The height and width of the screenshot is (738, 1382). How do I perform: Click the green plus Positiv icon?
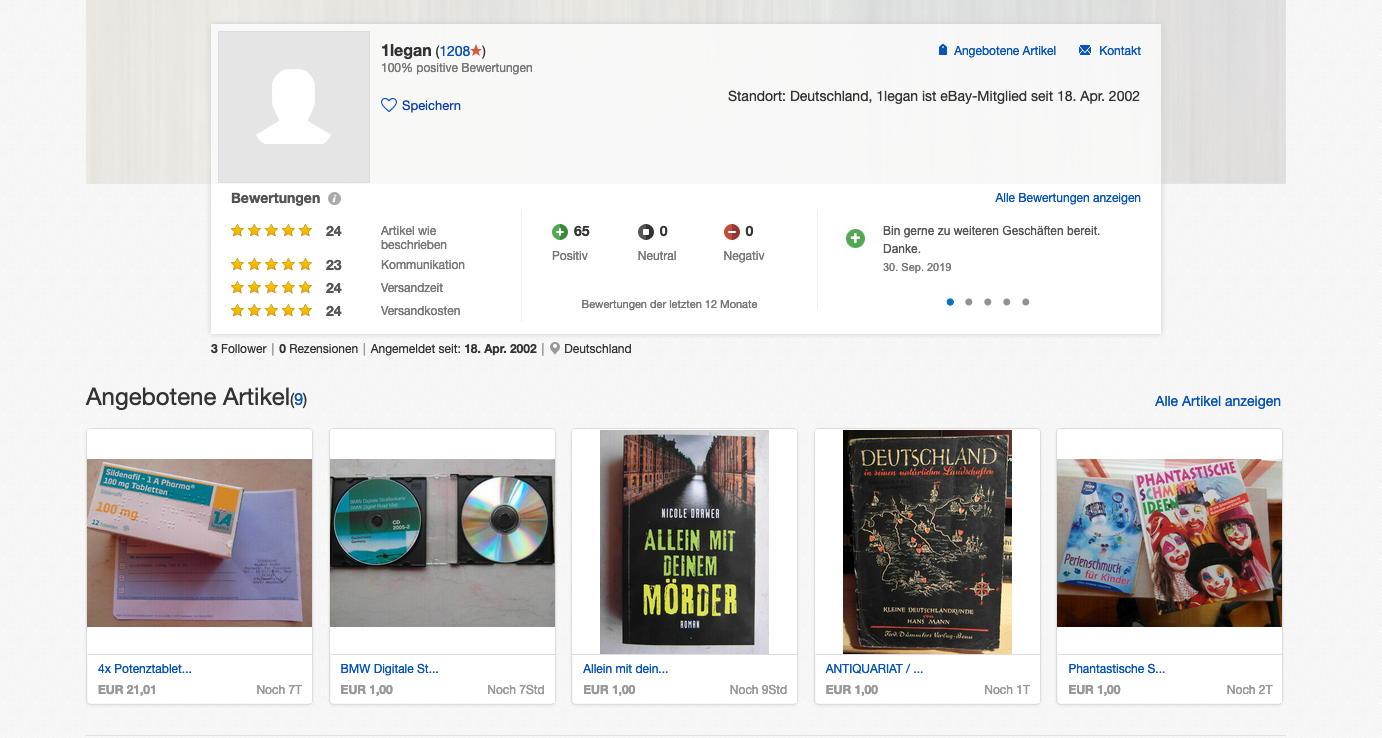pos(560,232)
